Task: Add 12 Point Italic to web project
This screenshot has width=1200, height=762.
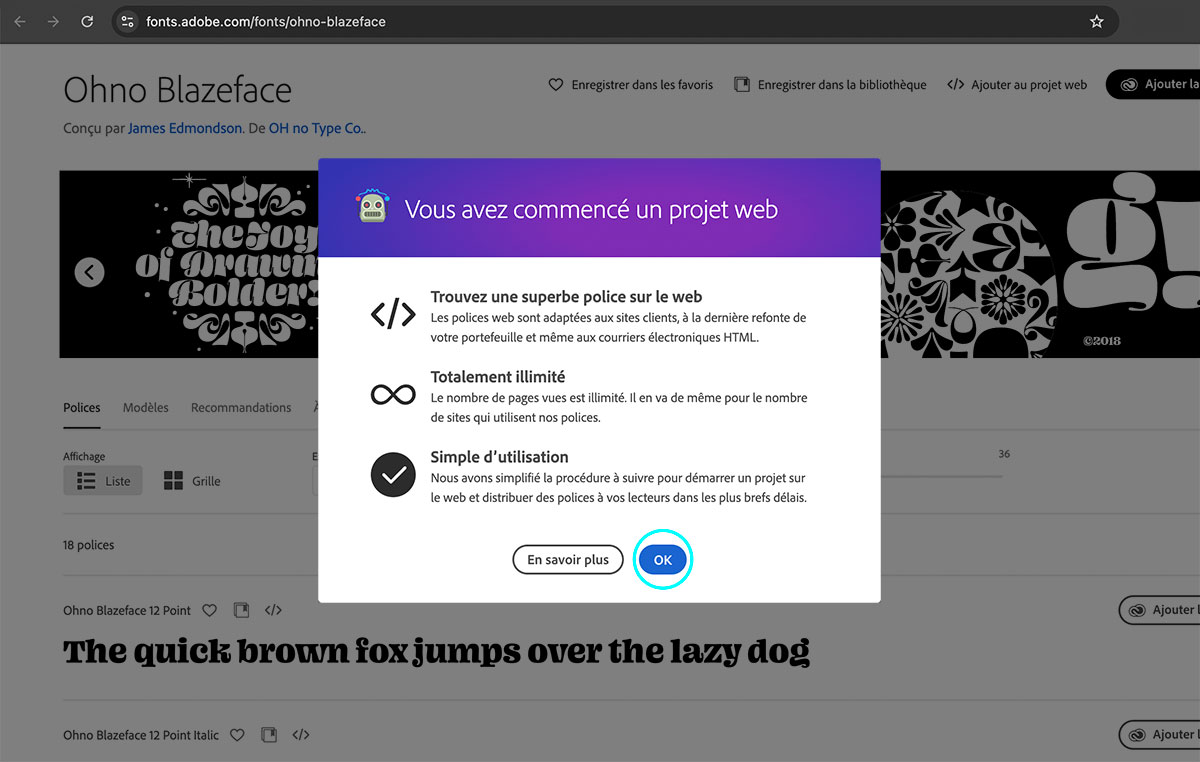Action: (x=300, y=735)
